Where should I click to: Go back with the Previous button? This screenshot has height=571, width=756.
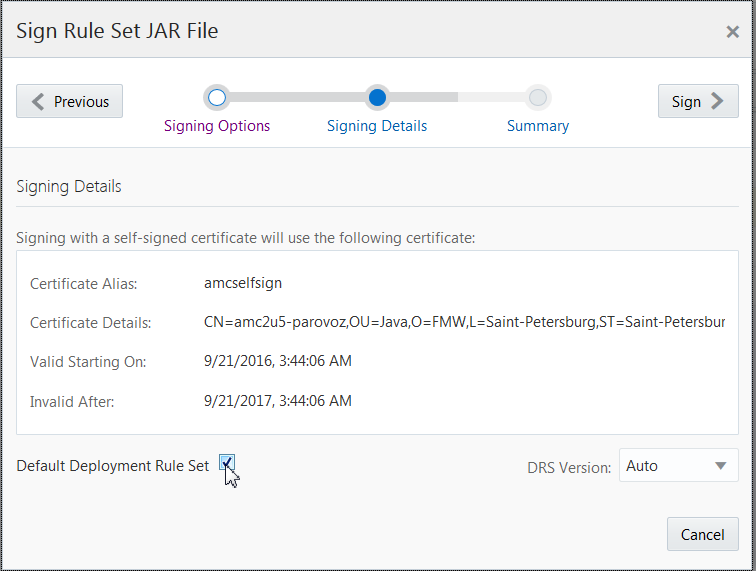tap(69, 101)
